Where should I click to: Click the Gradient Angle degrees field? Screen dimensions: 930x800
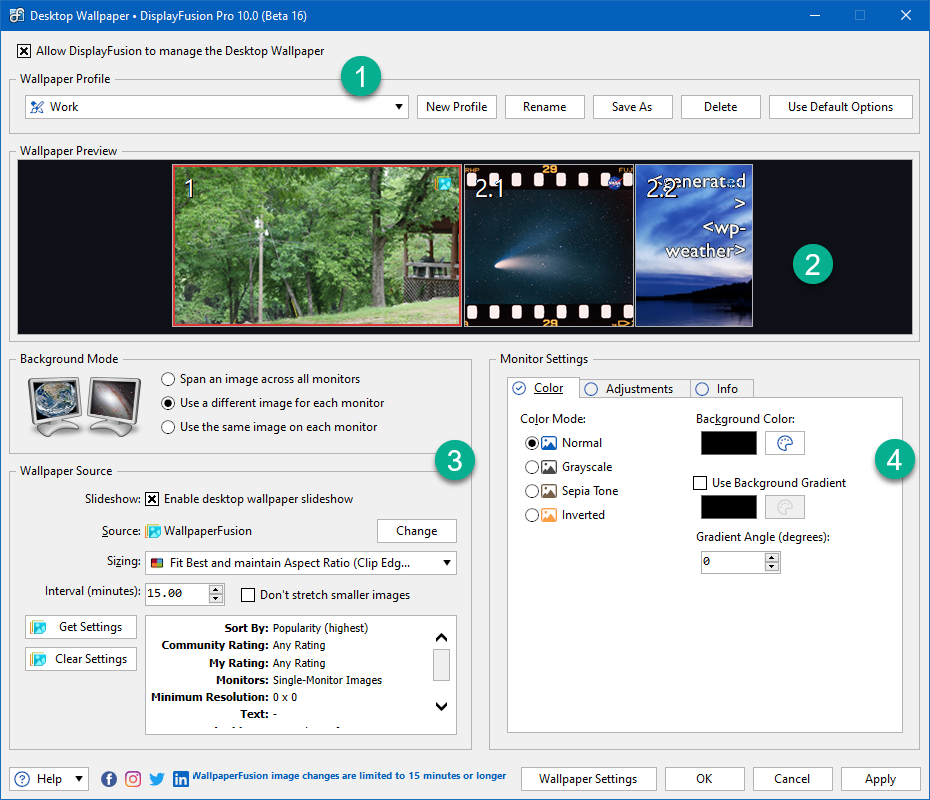point(732,562)
